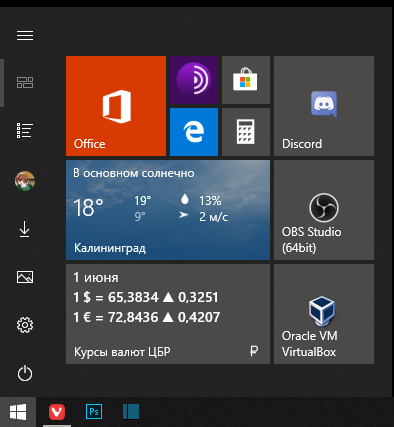Open Settings via the gear icon
Viewport: 394px width, 427px height.
pyautogui.click(x=25, y=325)
